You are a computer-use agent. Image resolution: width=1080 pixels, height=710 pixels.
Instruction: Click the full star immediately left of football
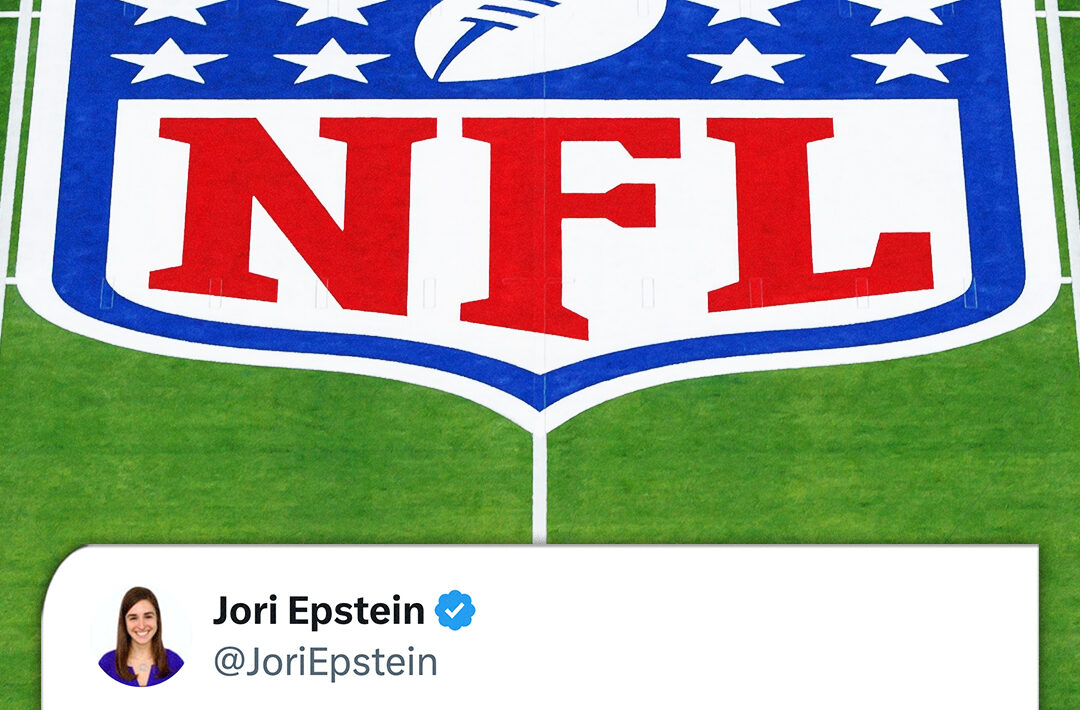[332, 61]
